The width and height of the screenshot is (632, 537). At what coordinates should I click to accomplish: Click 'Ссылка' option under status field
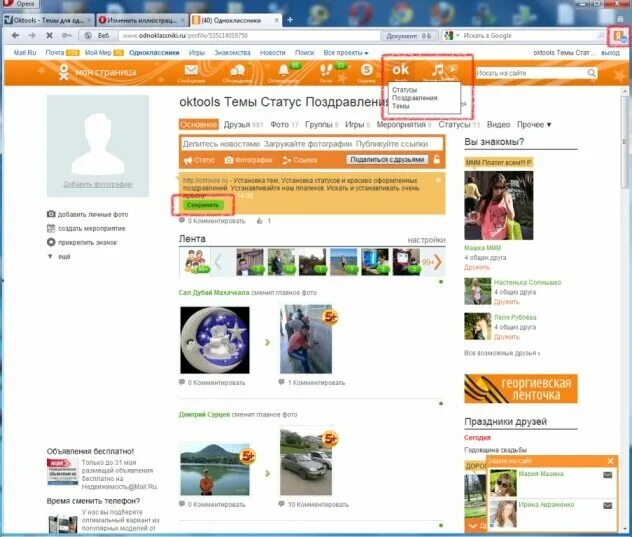pyautogui.click(x=300, y=160)
